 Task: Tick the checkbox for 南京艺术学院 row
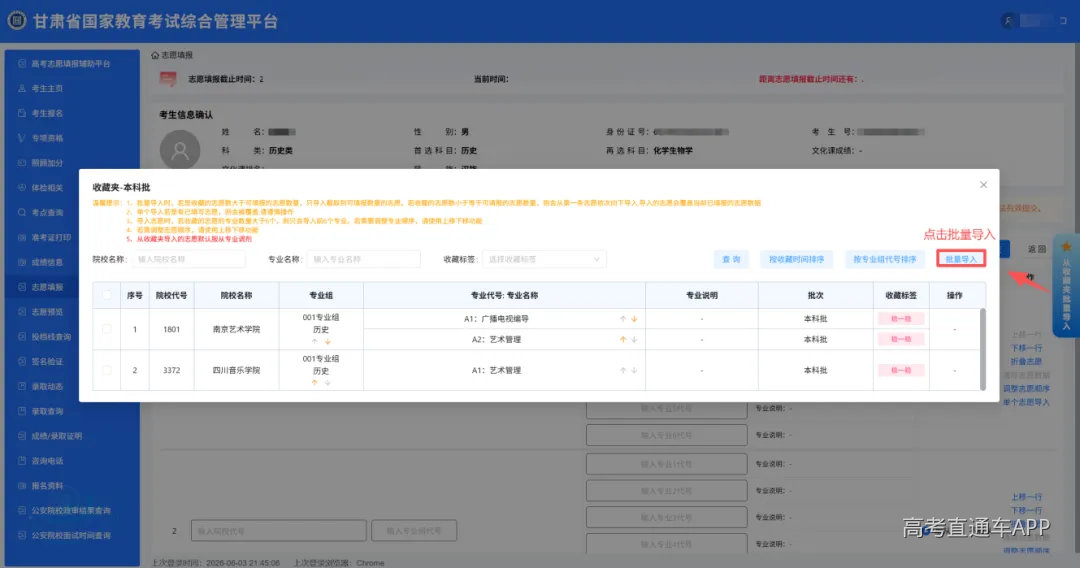(x=107, y=329)
